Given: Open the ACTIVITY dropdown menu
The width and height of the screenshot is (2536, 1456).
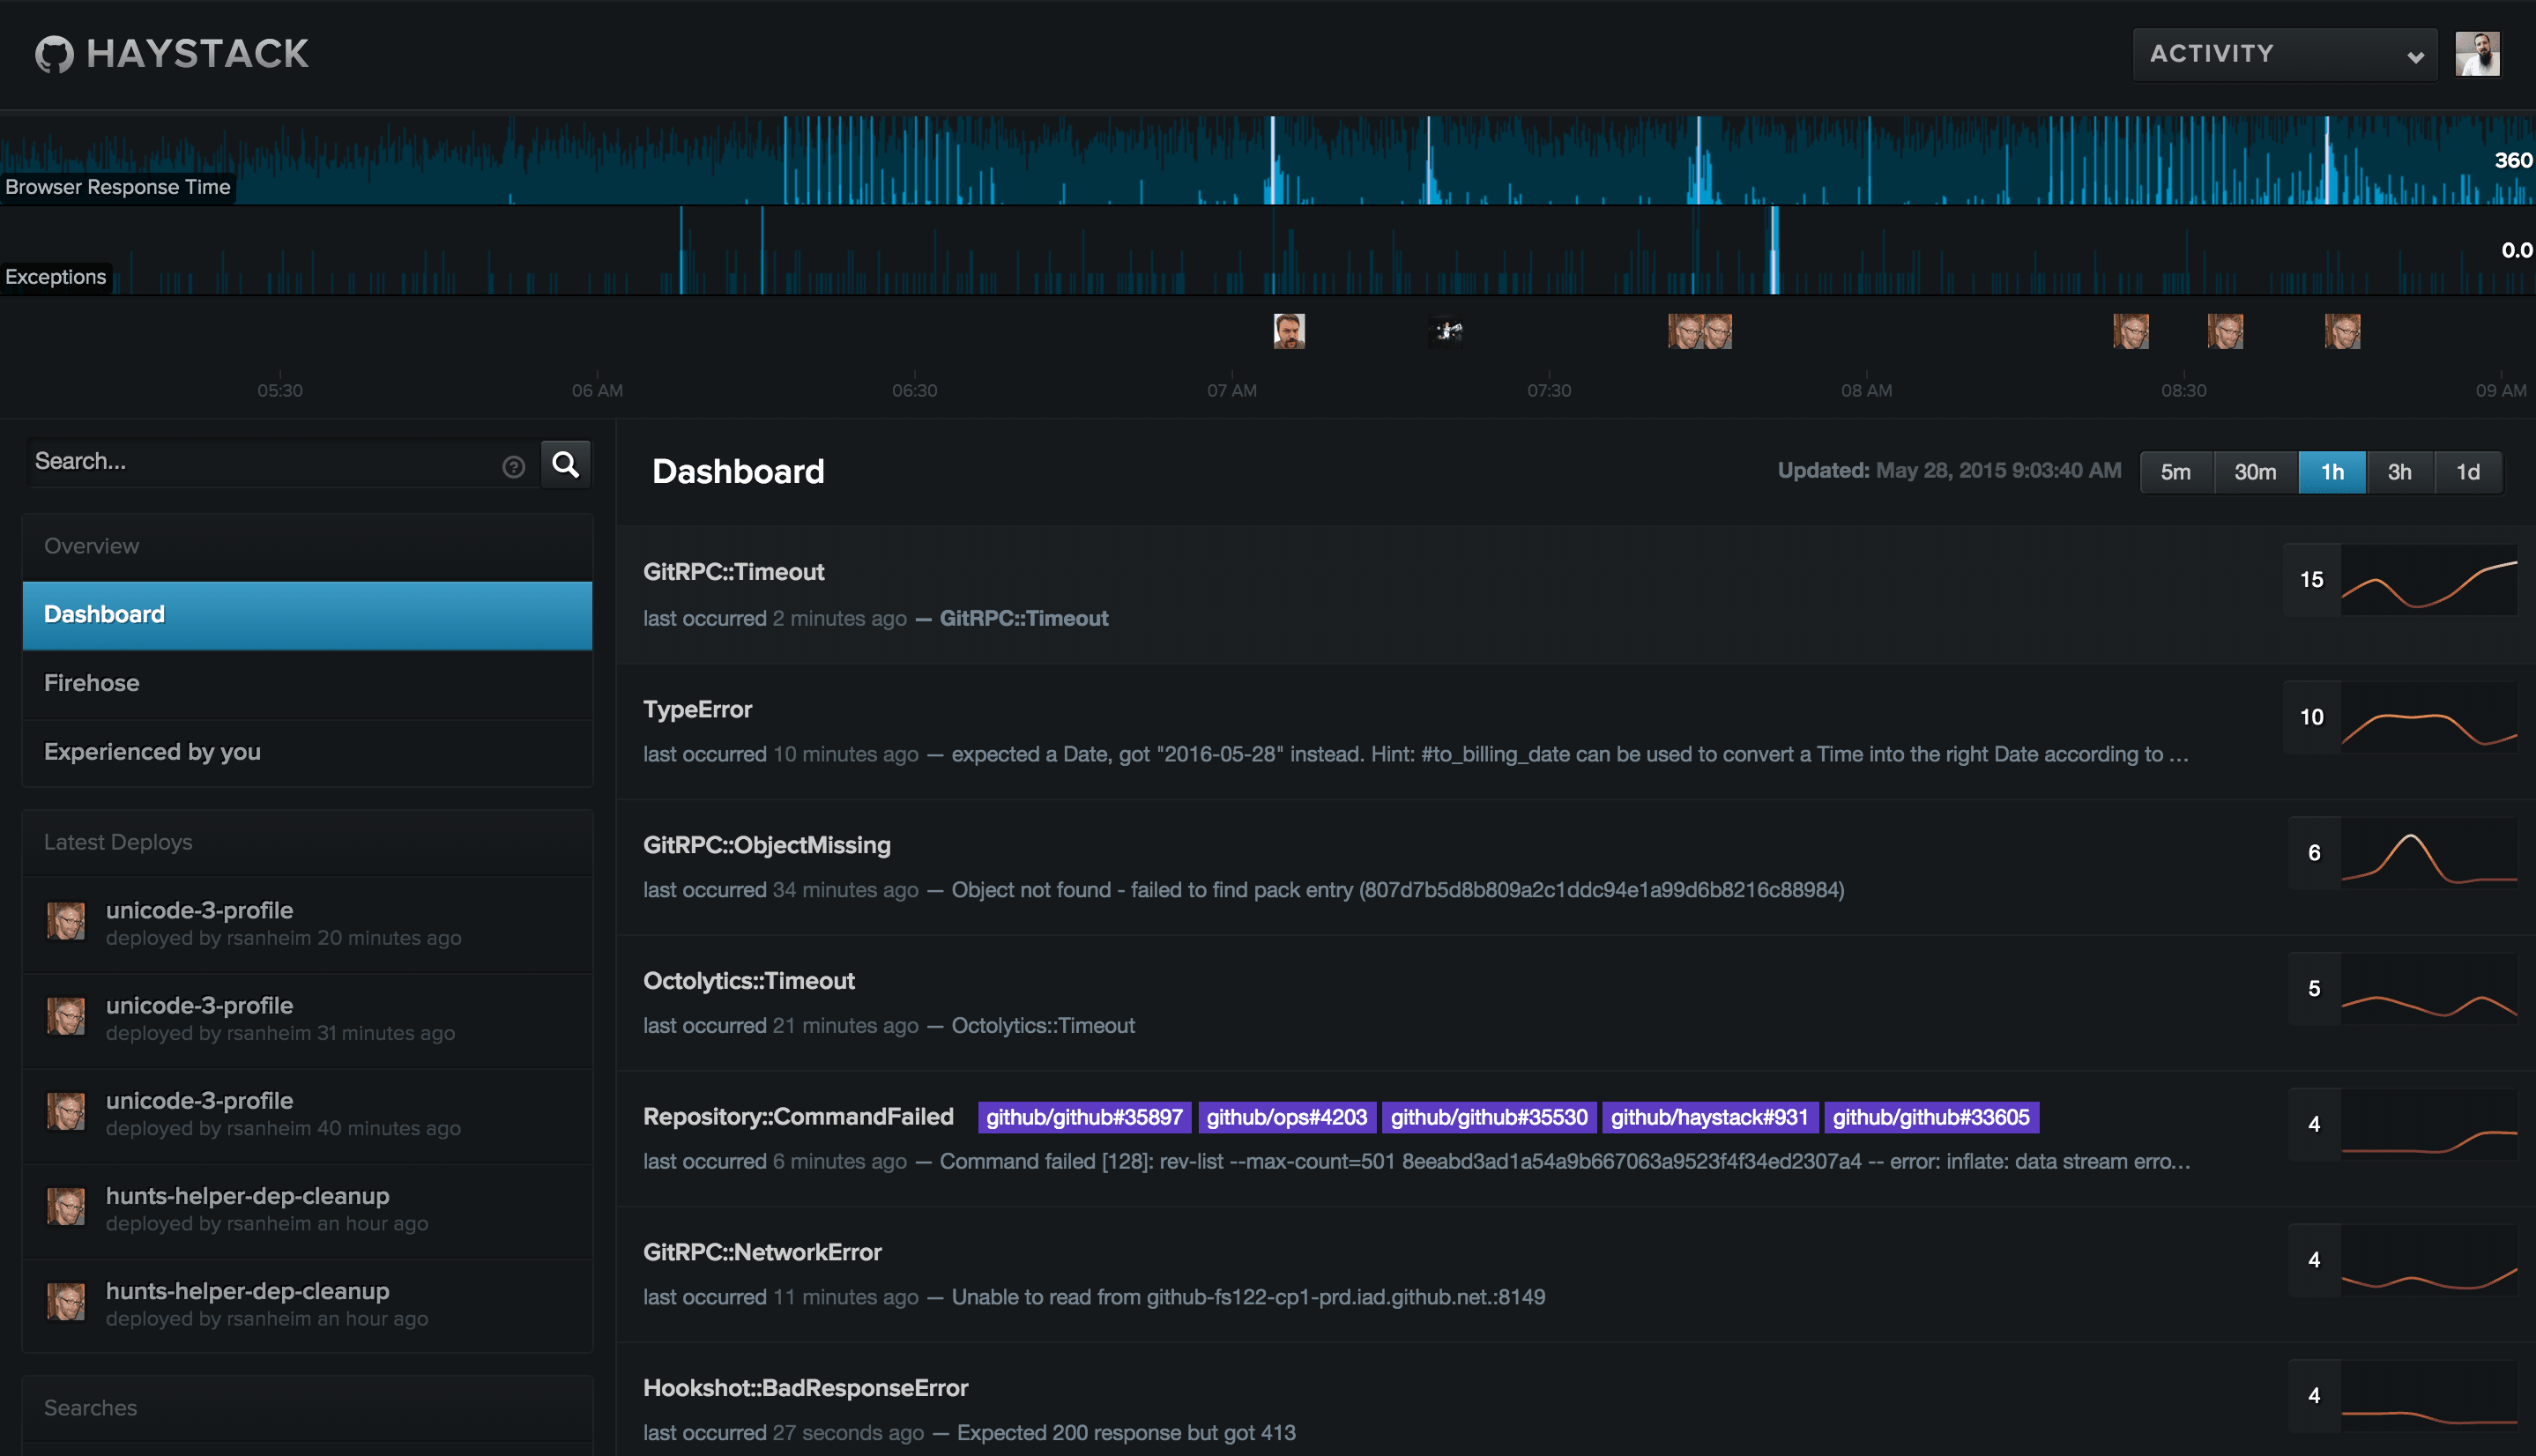Looking at the screenshot, I should (2285, 54).
